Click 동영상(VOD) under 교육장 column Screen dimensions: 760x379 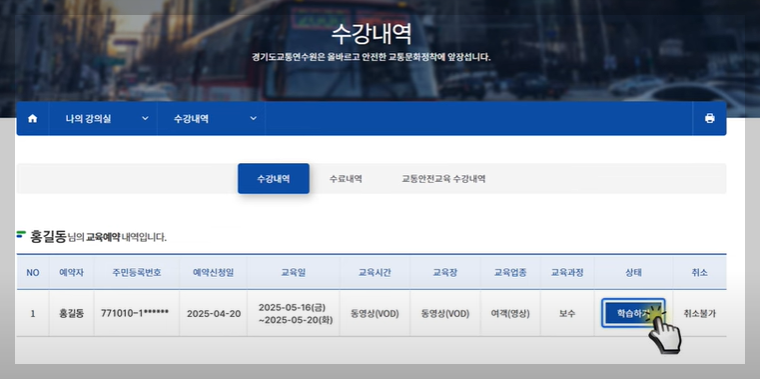point(445,314)
